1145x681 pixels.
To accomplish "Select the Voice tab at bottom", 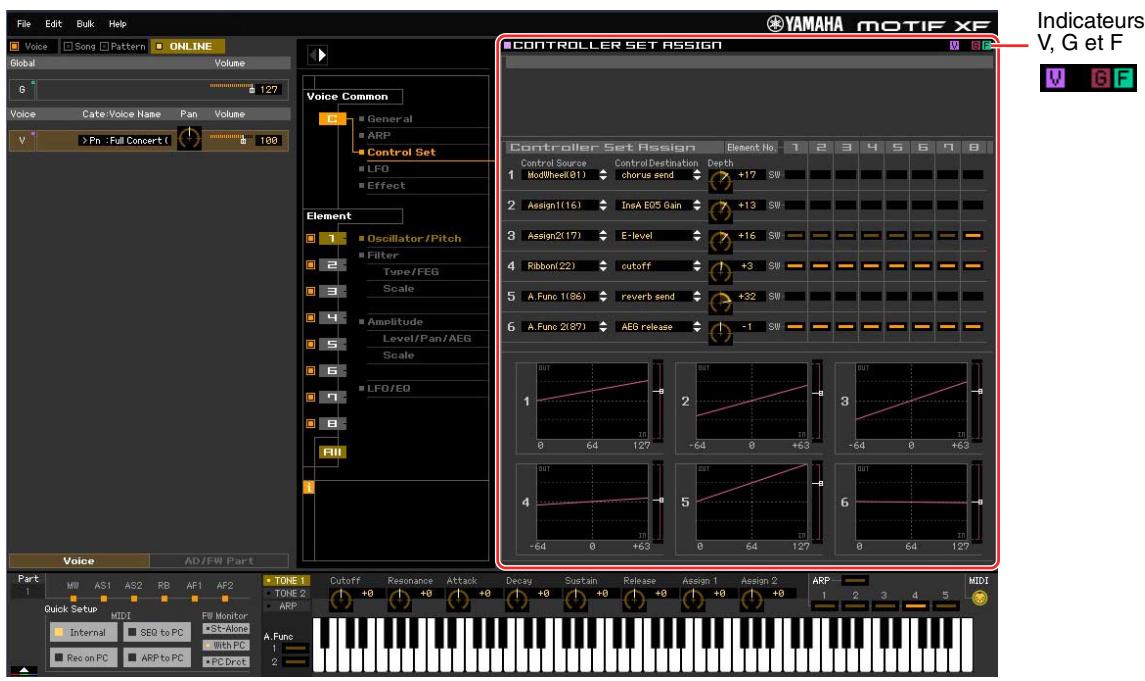I will click(79, 561).
